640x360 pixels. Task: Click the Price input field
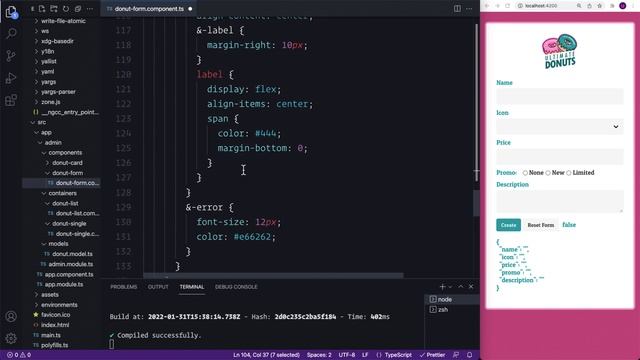(x=560, y=156)
